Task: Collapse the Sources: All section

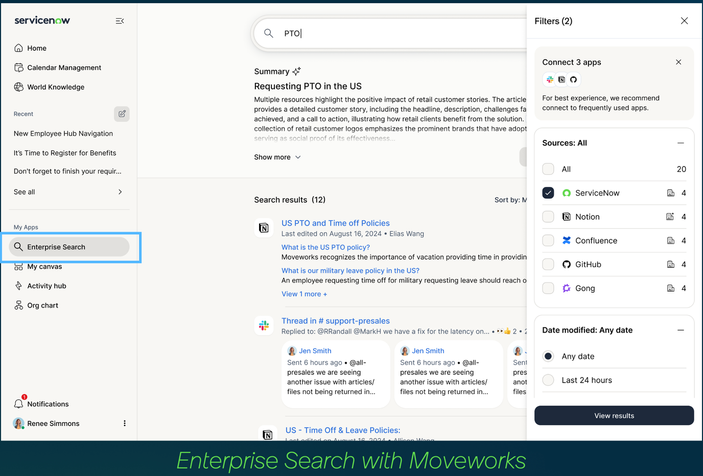Action: (x=681, y=143)
